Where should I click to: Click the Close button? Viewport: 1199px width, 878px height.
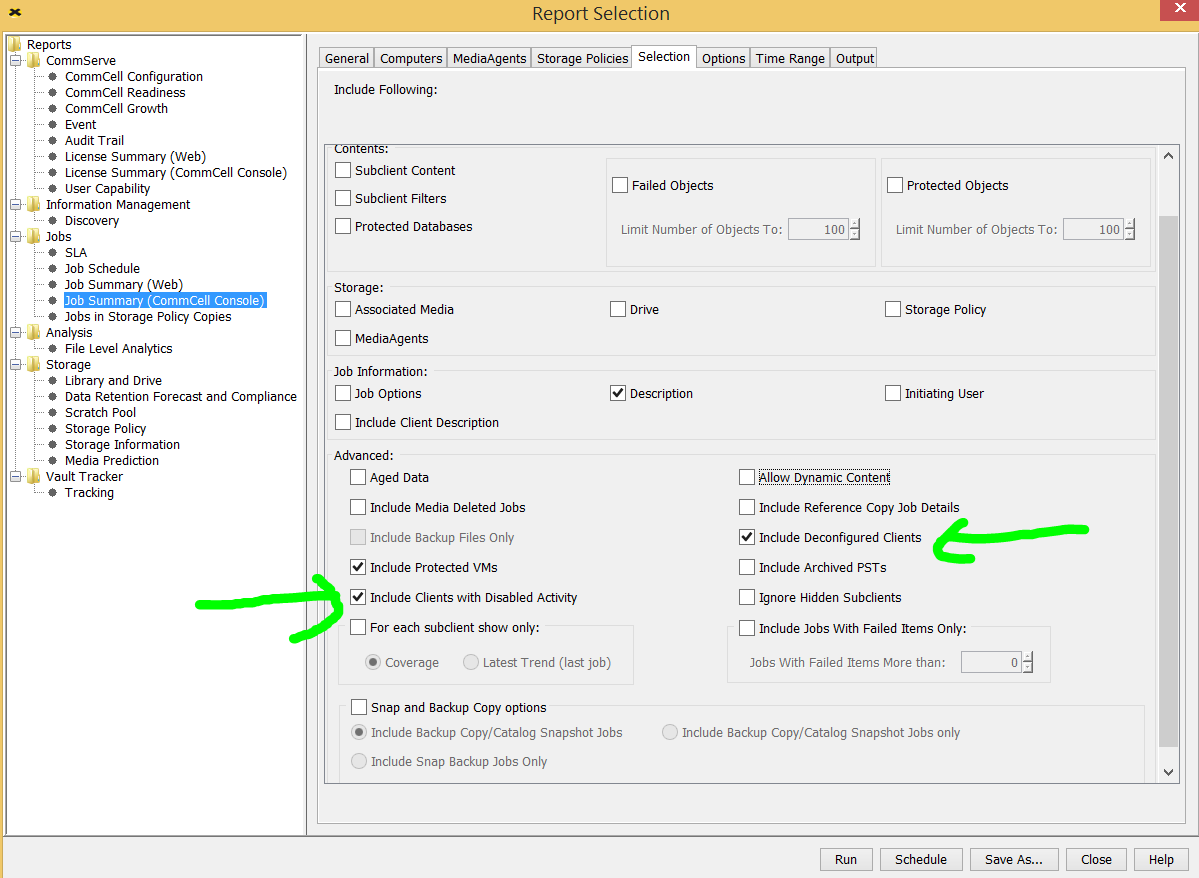click(1096, 860)
